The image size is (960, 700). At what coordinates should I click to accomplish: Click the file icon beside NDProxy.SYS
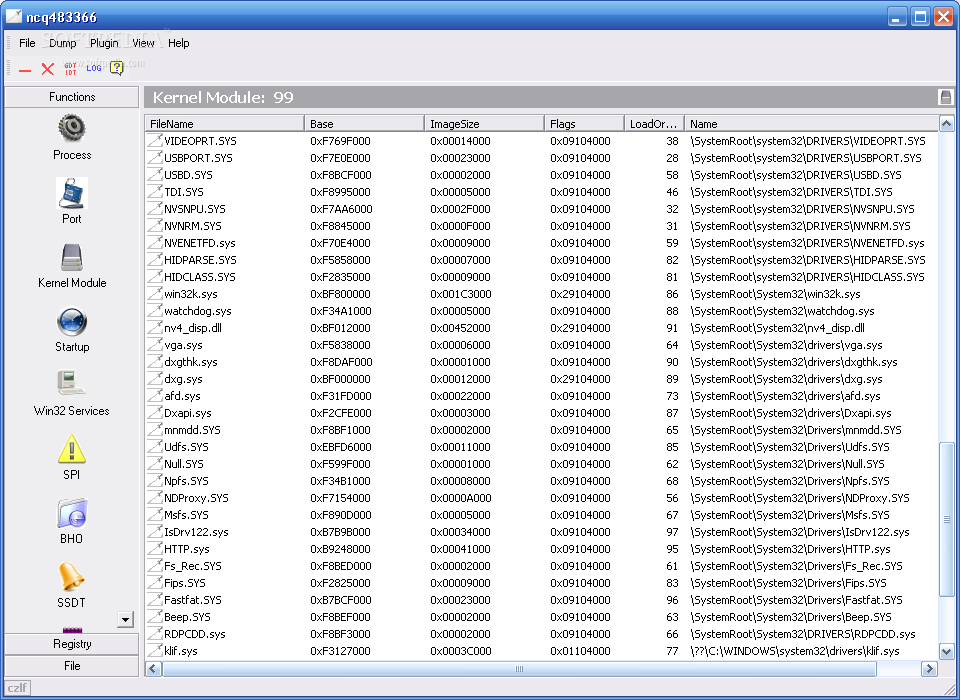point(155,498)
